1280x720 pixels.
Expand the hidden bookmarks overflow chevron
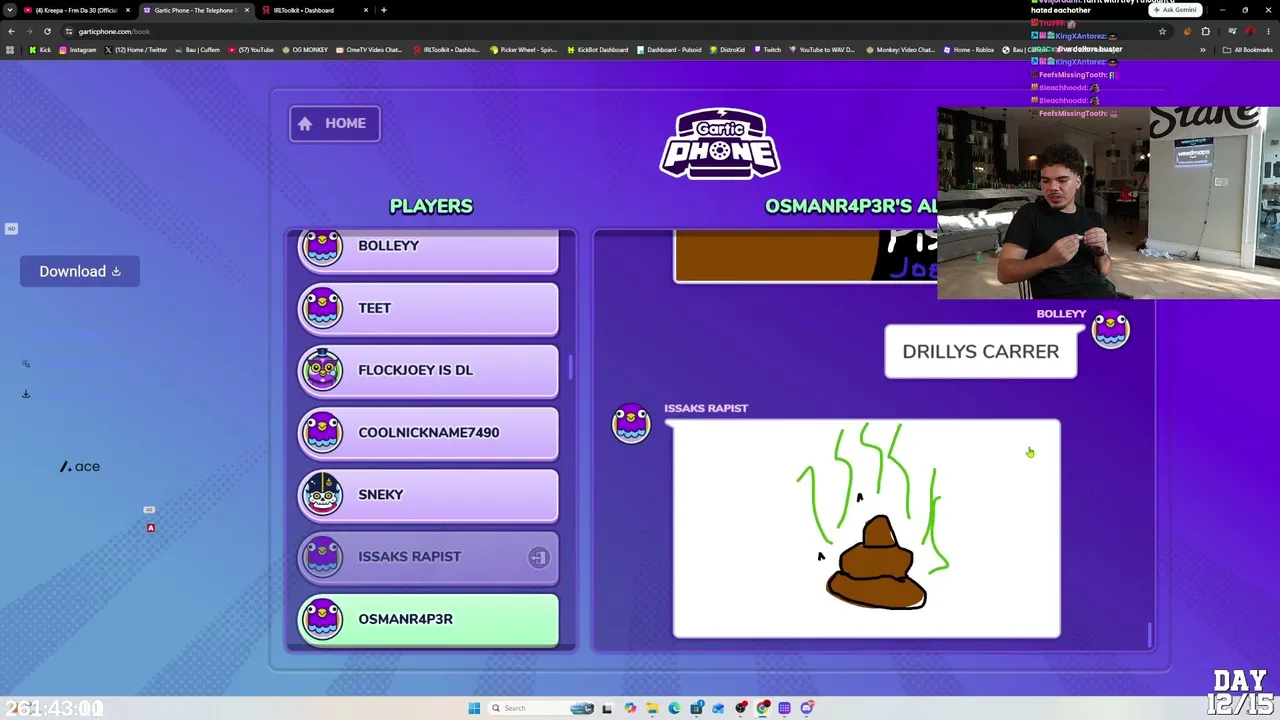point(1203,50)
